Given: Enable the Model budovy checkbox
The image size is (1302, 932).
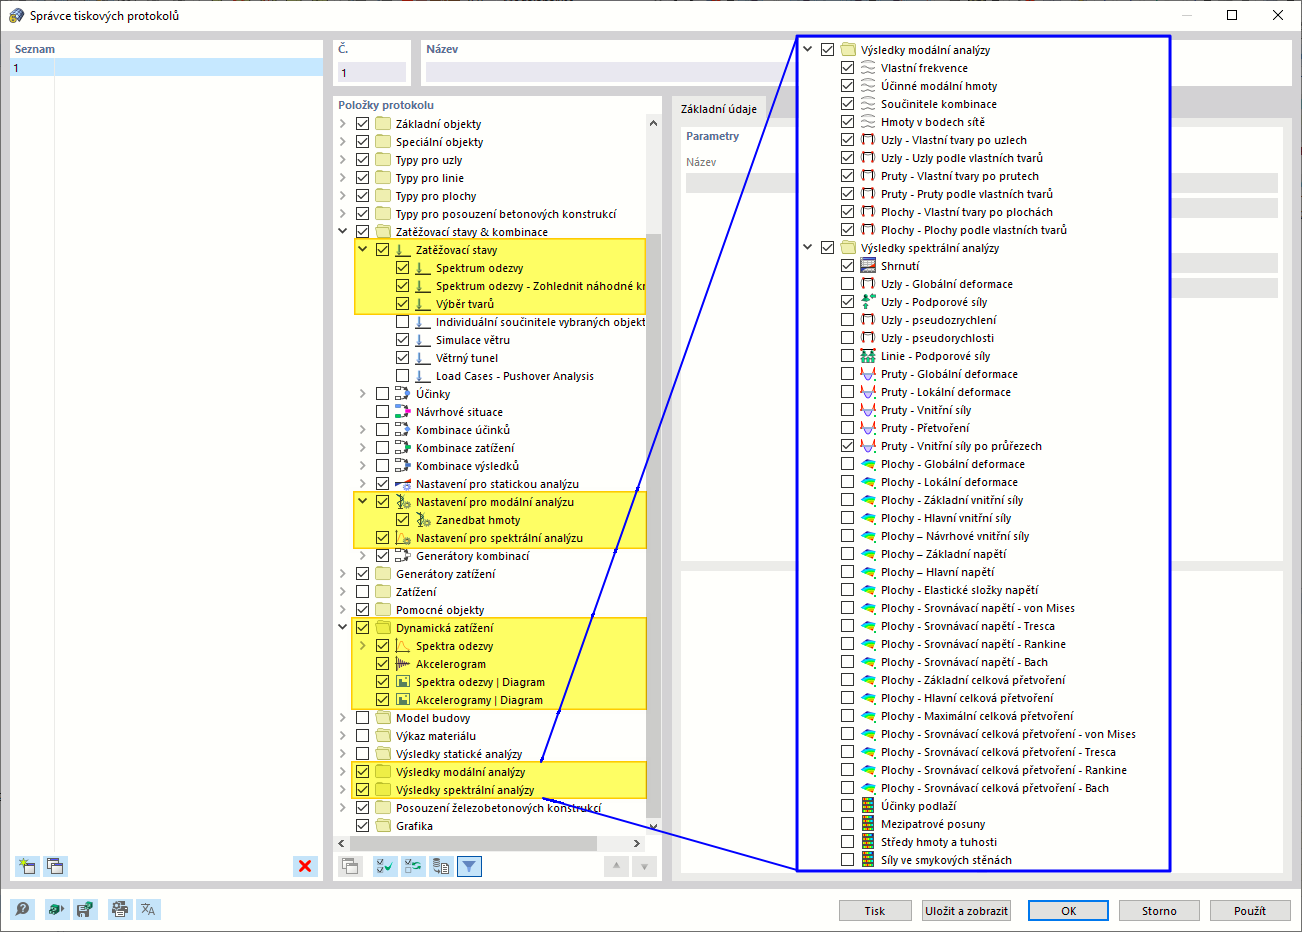Looking at the screenshot, I should coord(362,718).
